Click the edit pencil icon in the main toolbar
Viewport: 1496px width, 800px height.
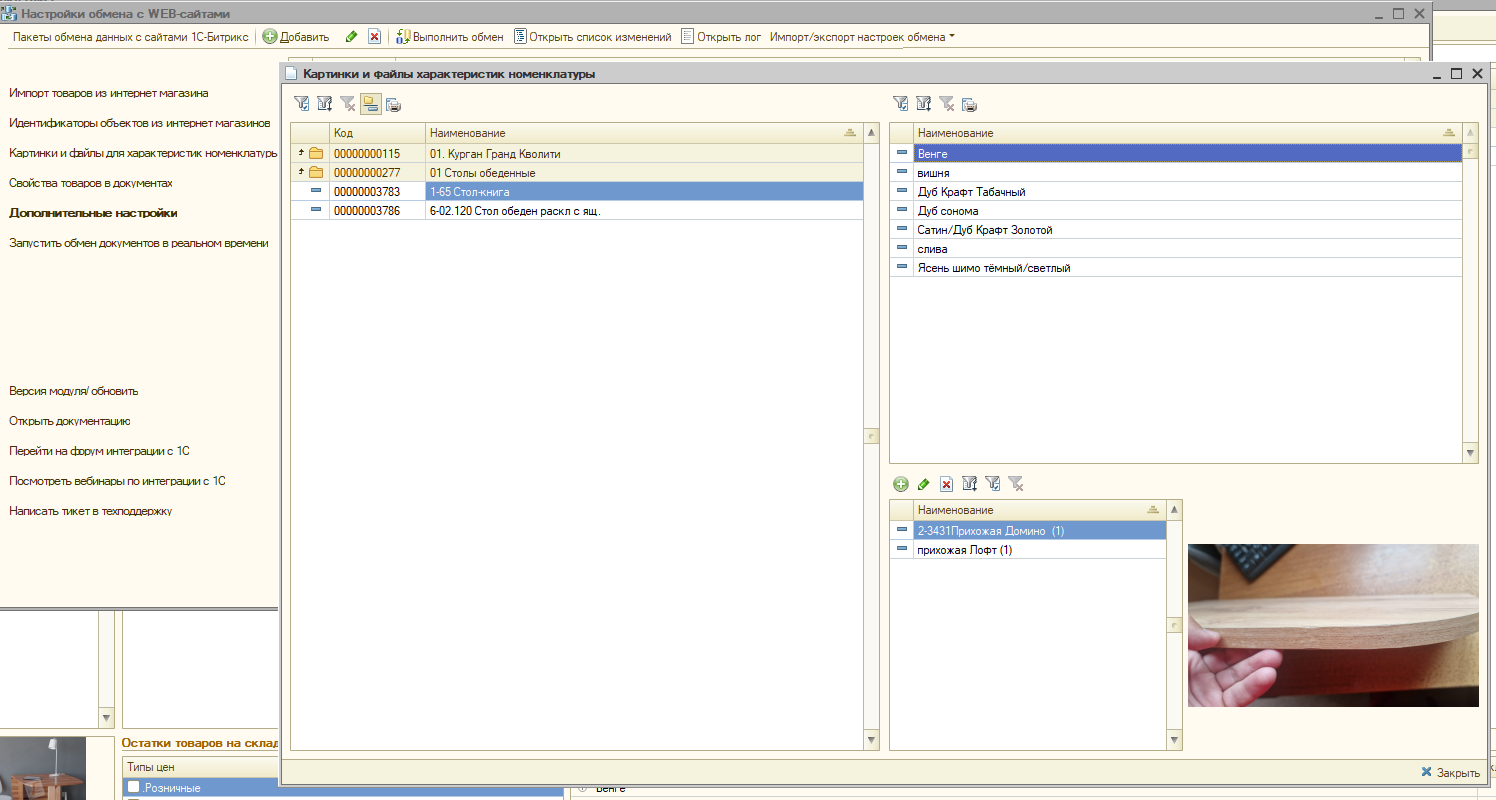pyautogui.click(x=351, y=37)
